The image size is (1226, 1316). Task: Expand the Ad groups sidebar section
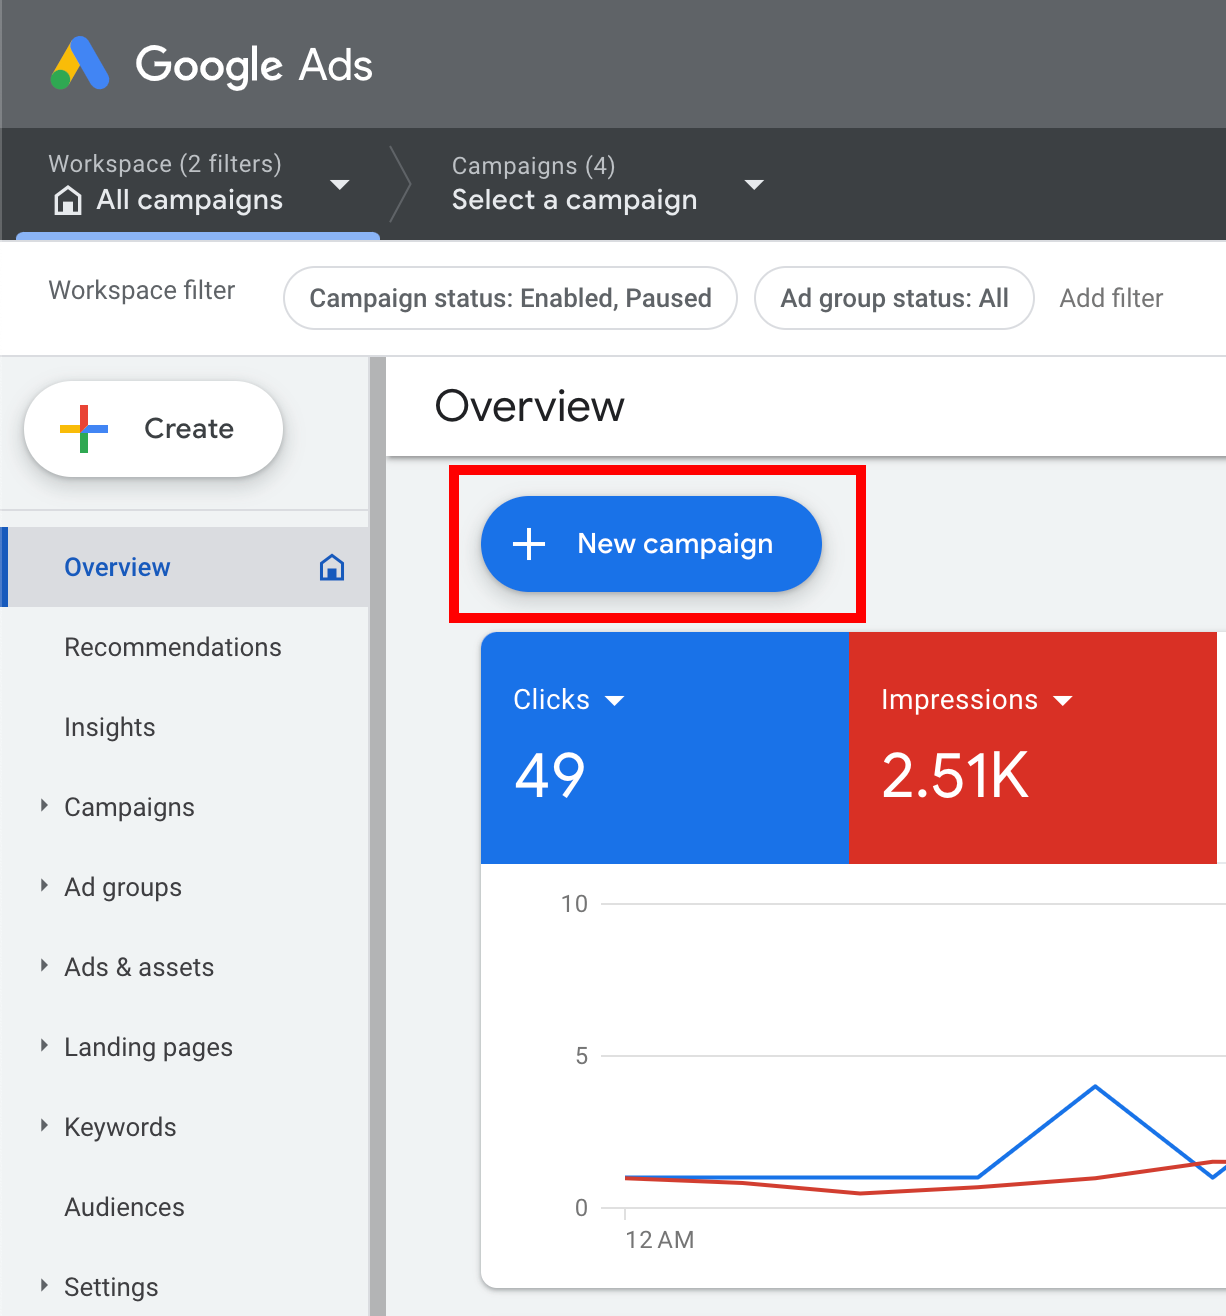pos(44,885)
